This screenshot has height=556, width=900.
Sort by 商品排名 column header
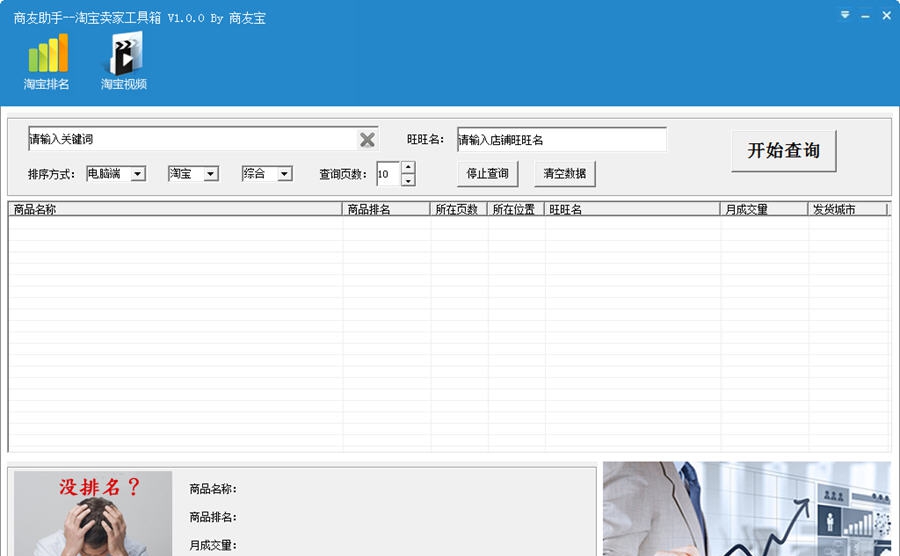(386, 209)
